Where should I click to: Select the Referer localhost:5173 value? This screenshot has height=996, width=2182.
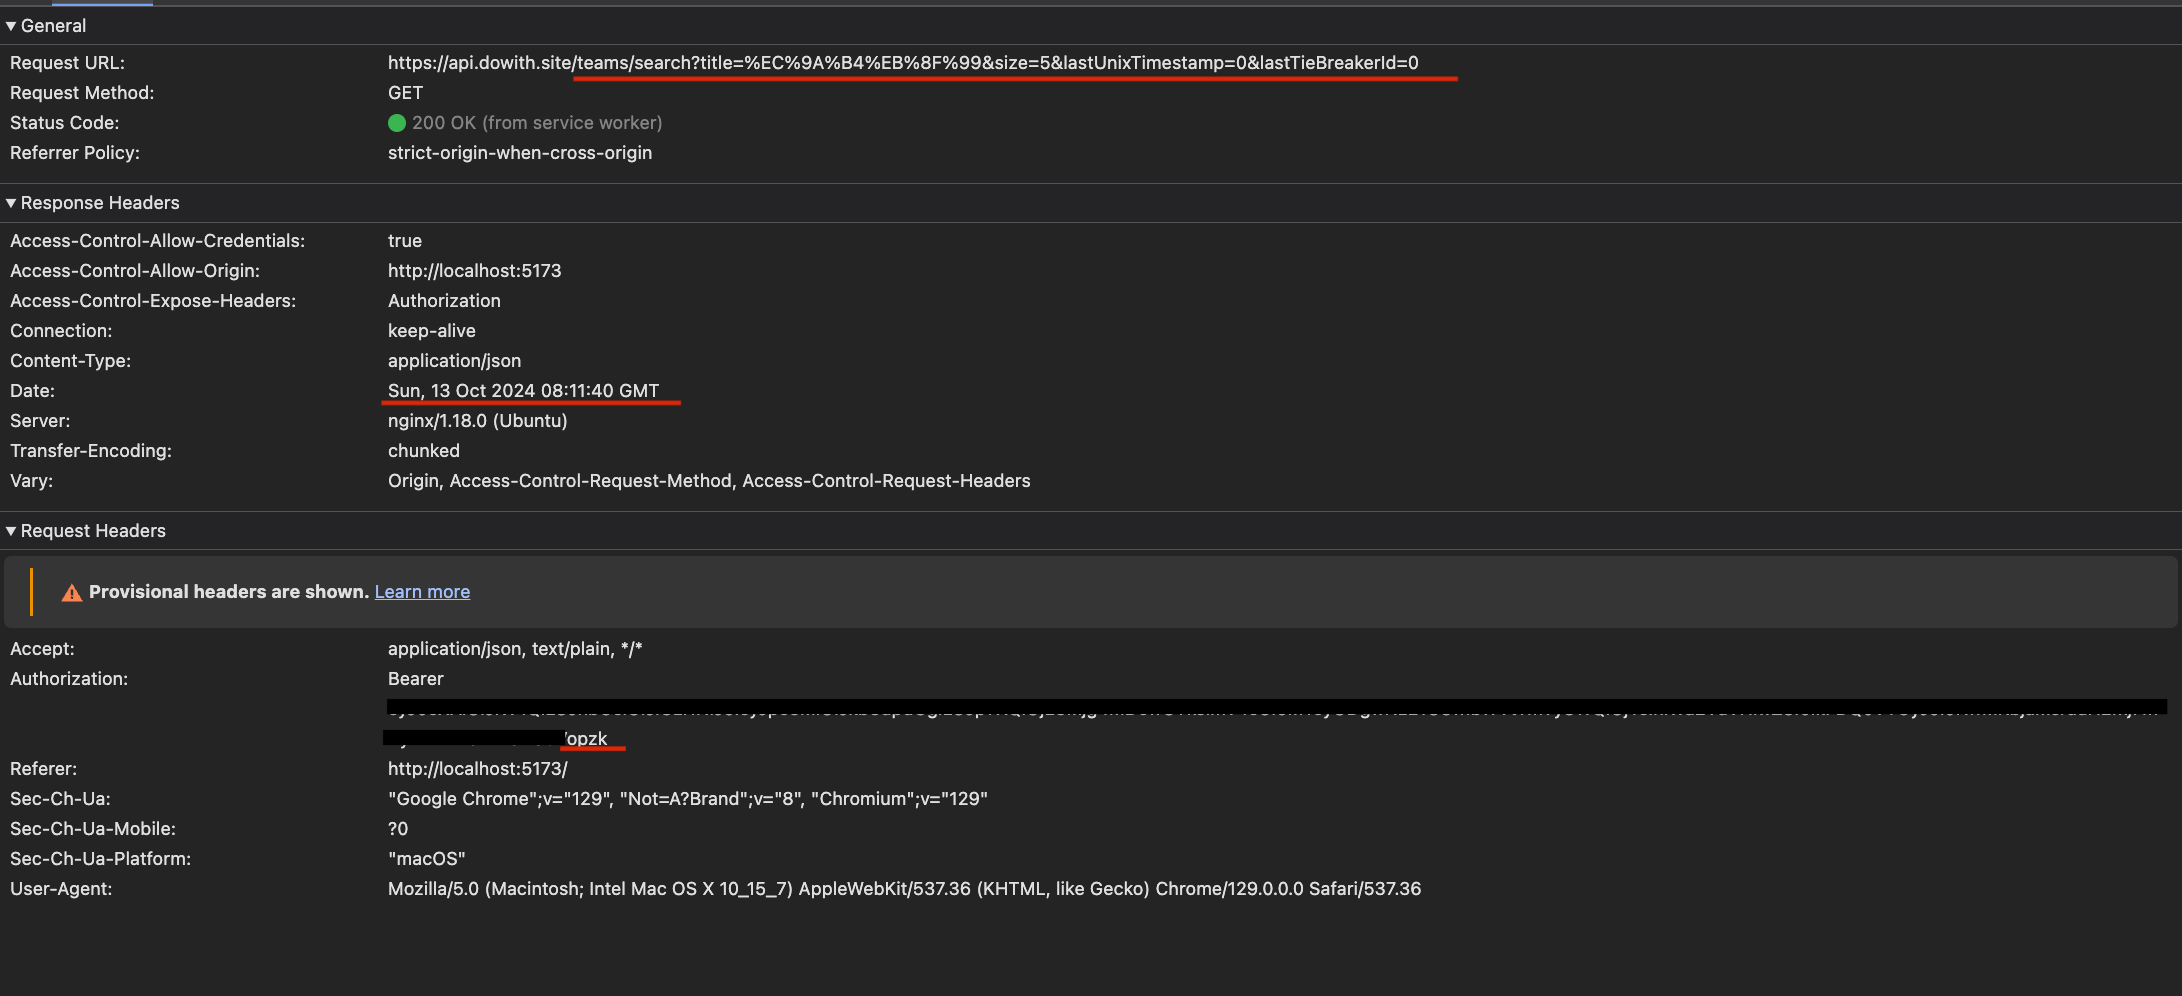[478, 769]
